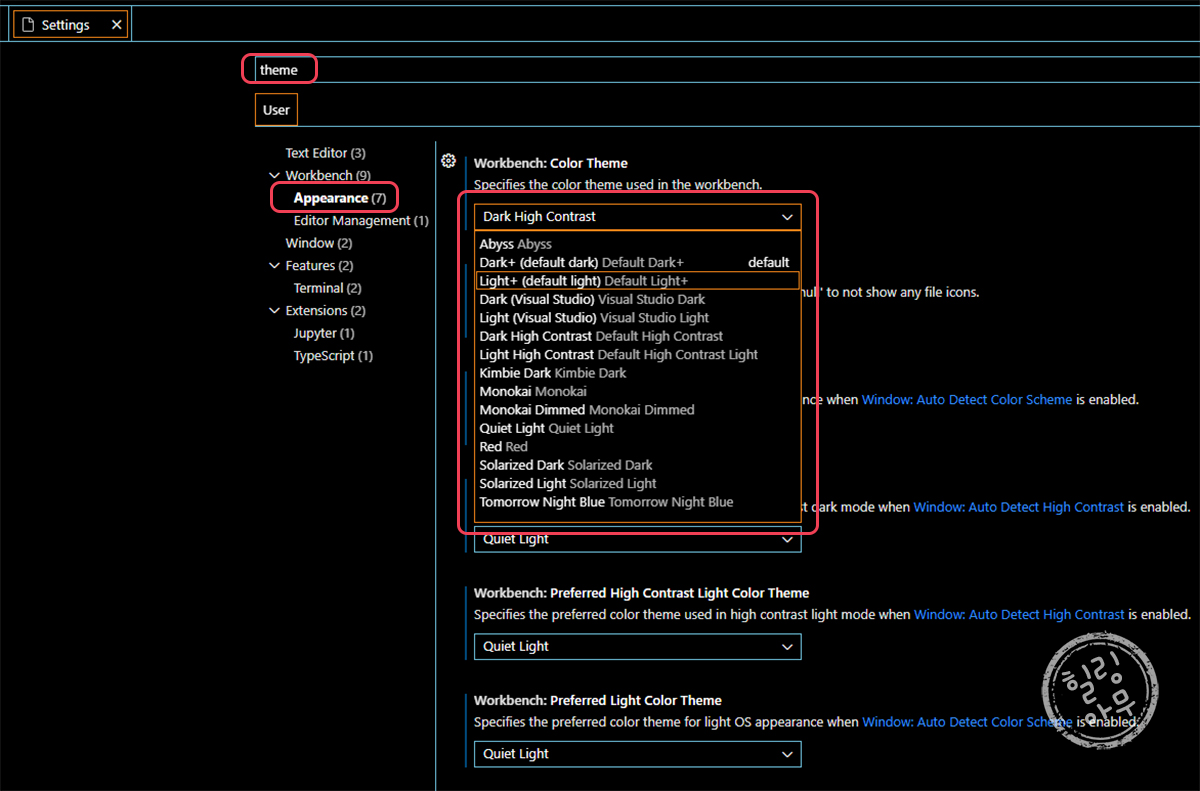
Task: Click Workbench: Preferred Light Color Theme heading
Action: (x=598, y=700)
